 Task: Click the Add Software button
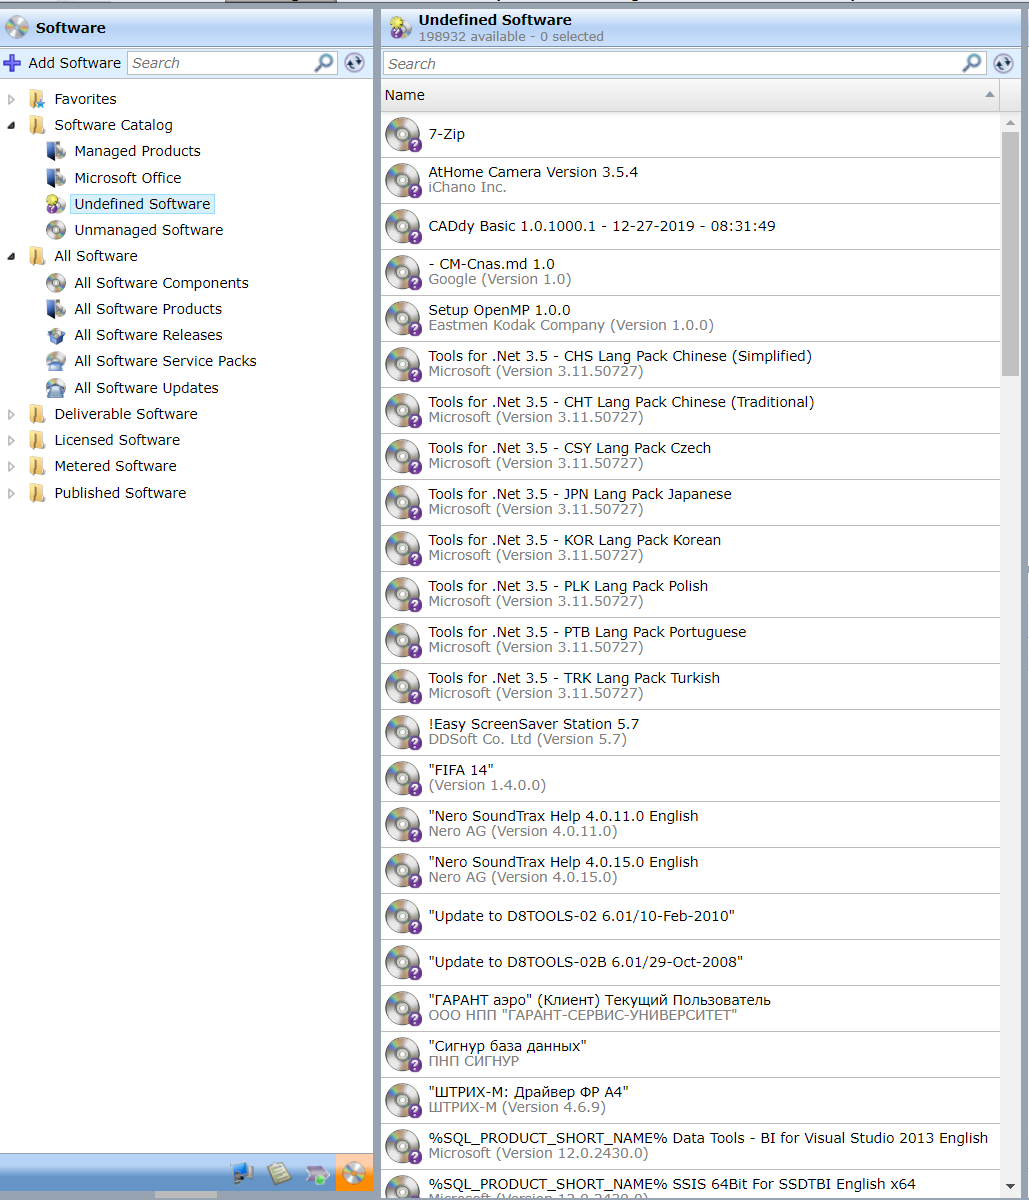click(63, 62)
